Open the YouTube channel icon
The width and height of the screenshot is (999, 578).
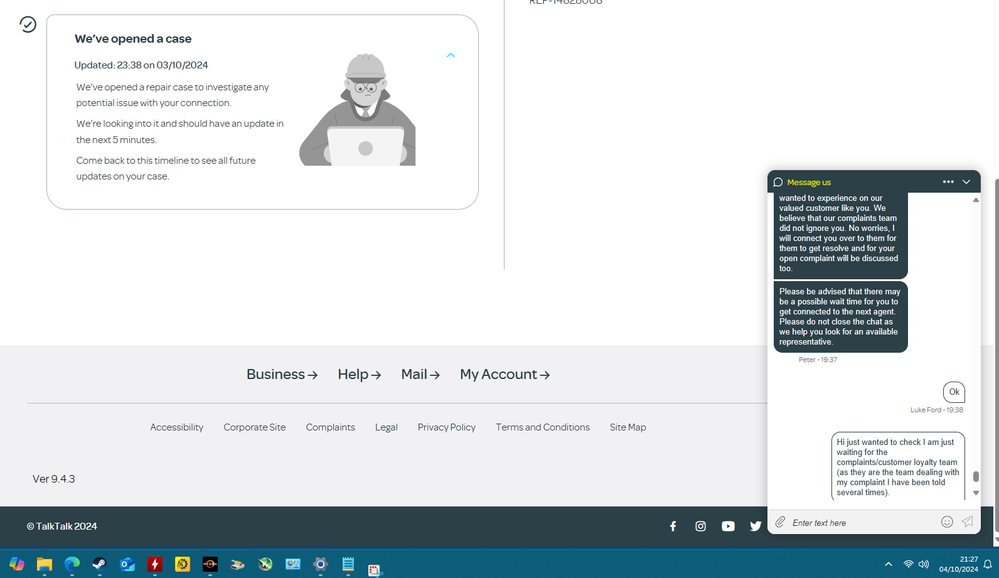(728, 526)
